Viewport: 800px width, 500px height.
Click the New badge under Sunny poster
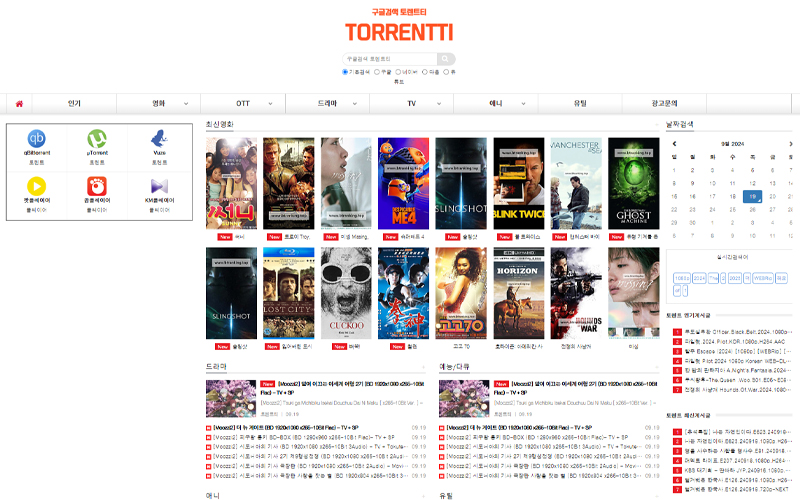[x=225, y=237]
